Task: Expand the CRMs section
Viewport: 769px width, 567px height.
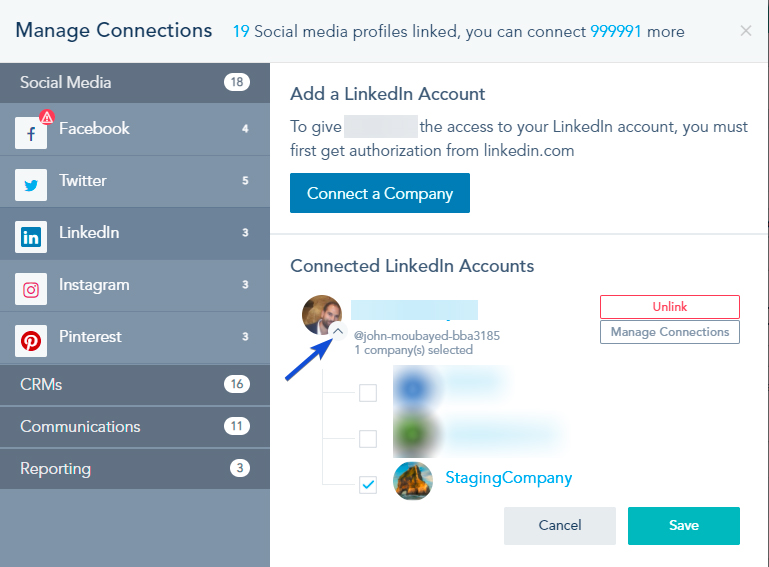Action: coord(135,385)
